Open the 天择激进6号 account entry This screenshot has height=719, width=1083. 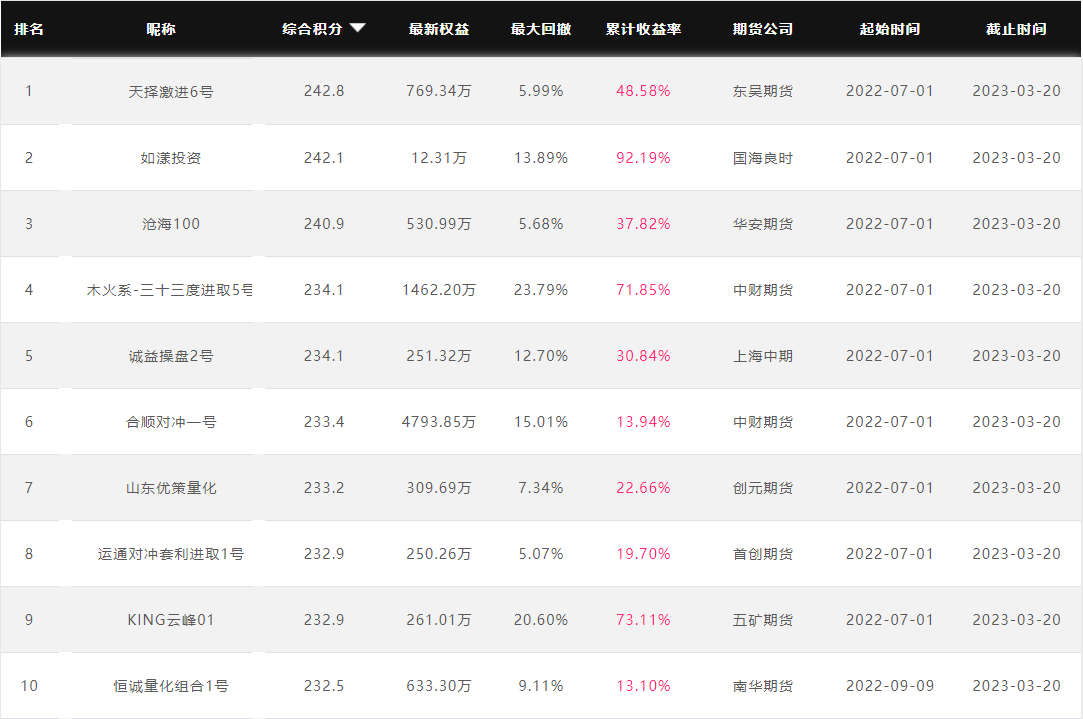point(171,92)
